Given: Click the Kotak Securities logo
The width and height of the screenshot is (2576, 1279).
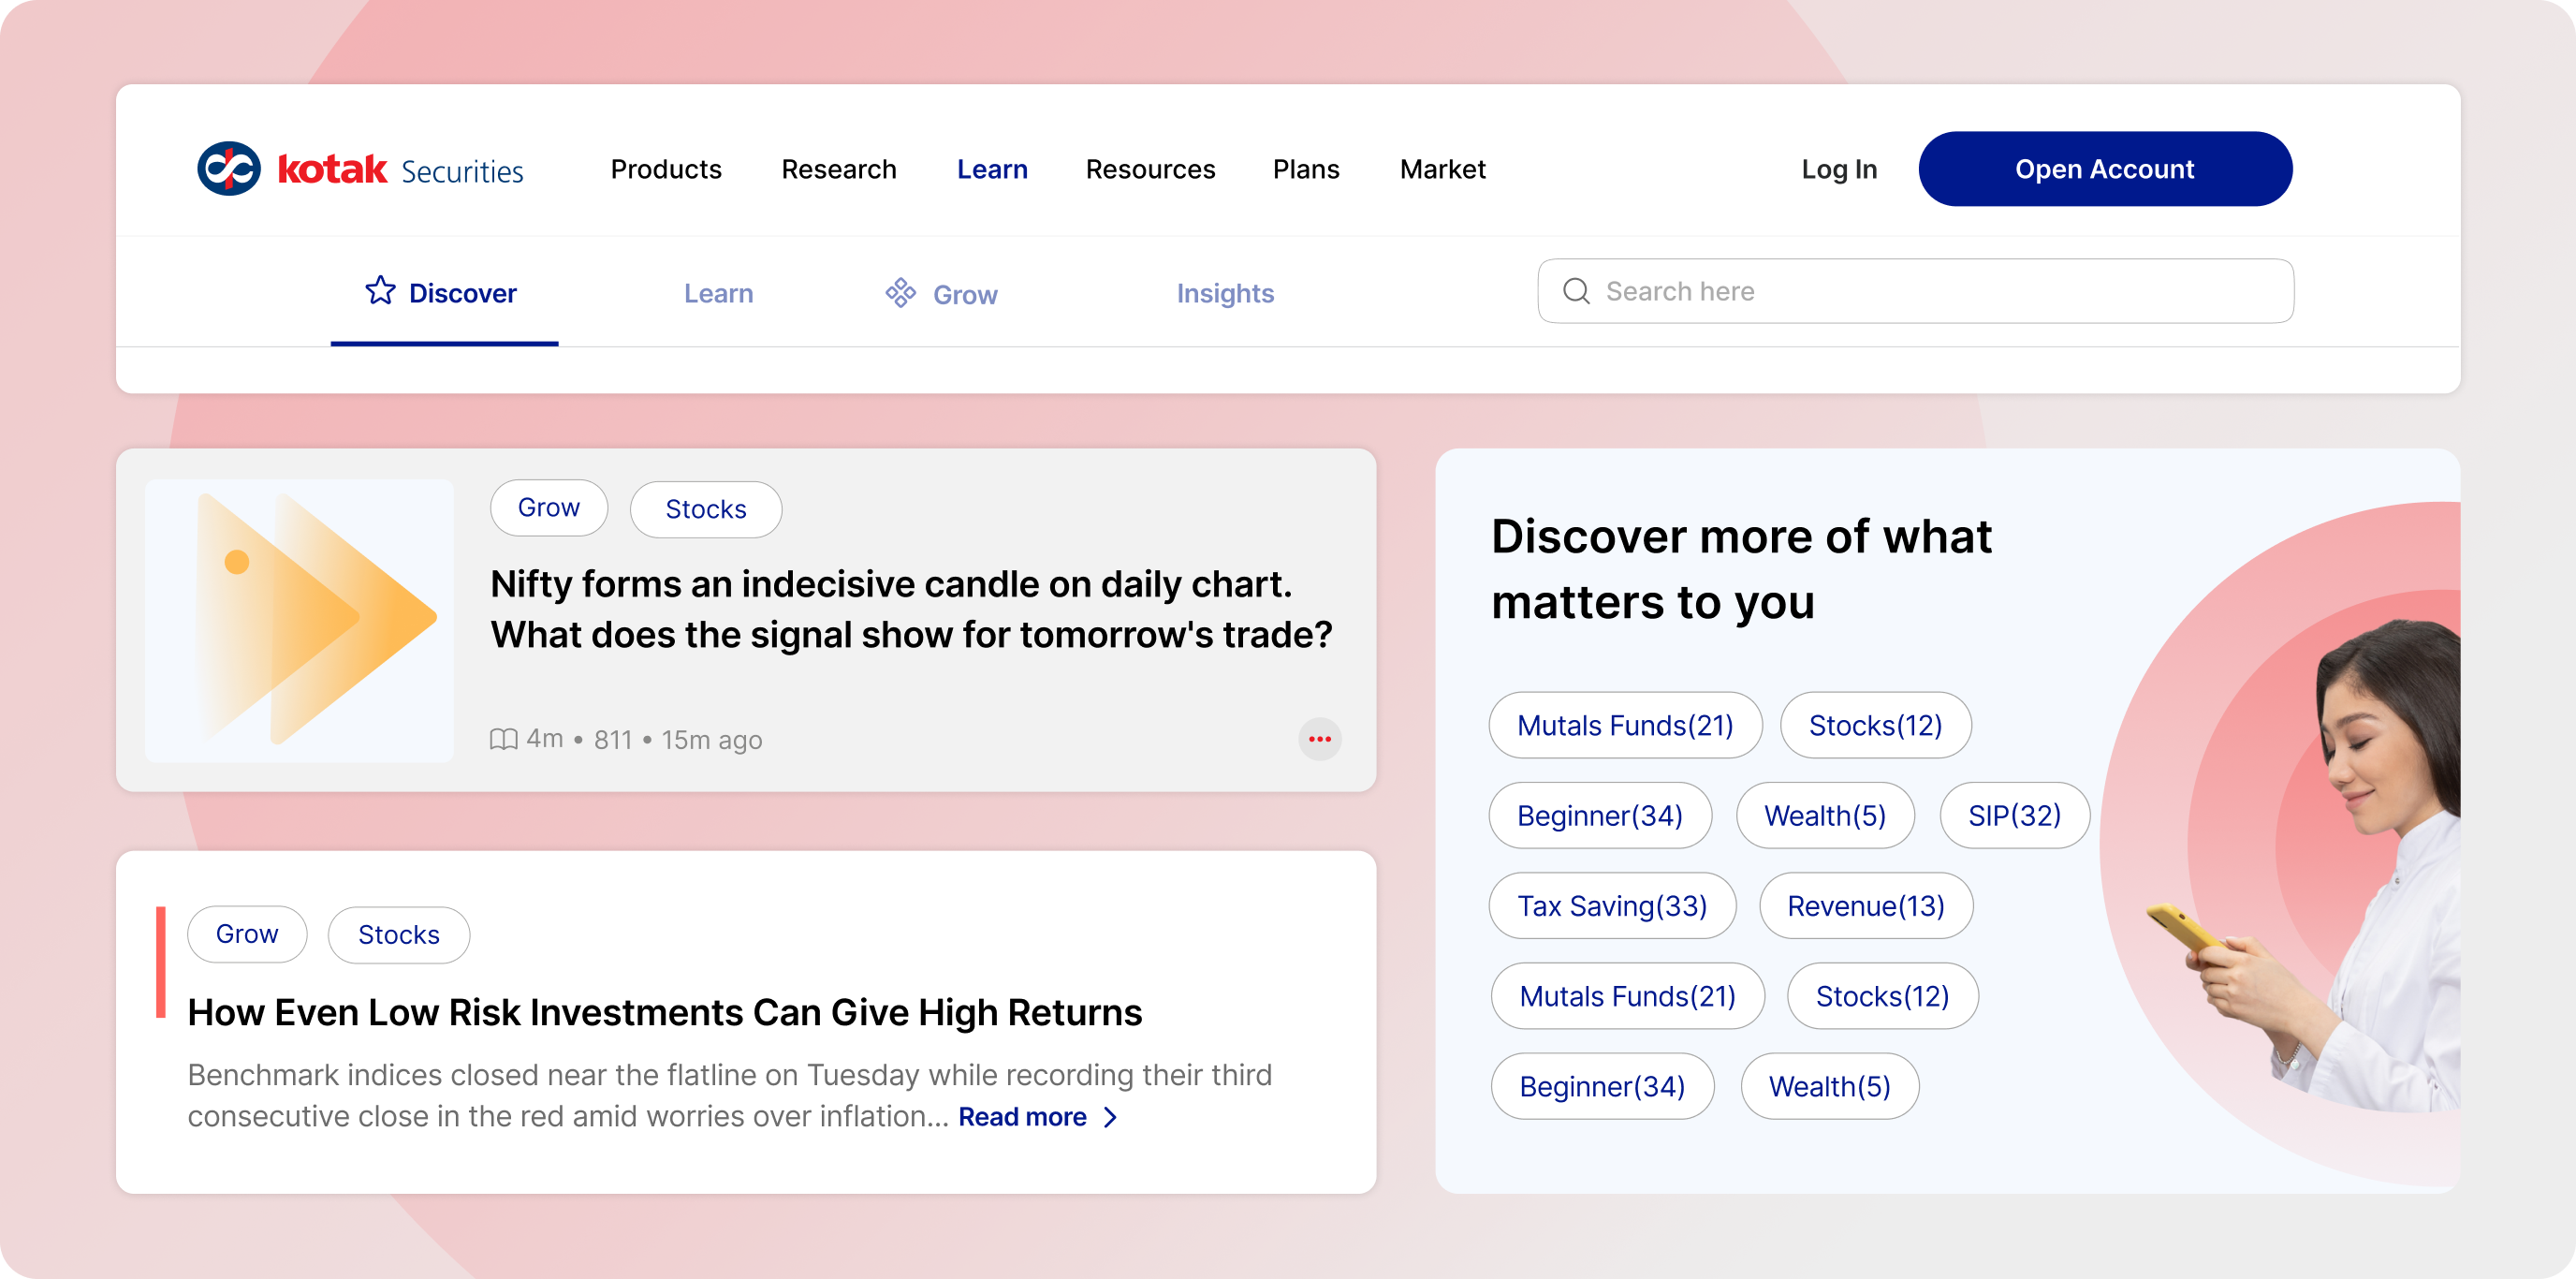Looking at the screenshot, I should [360, 169].
